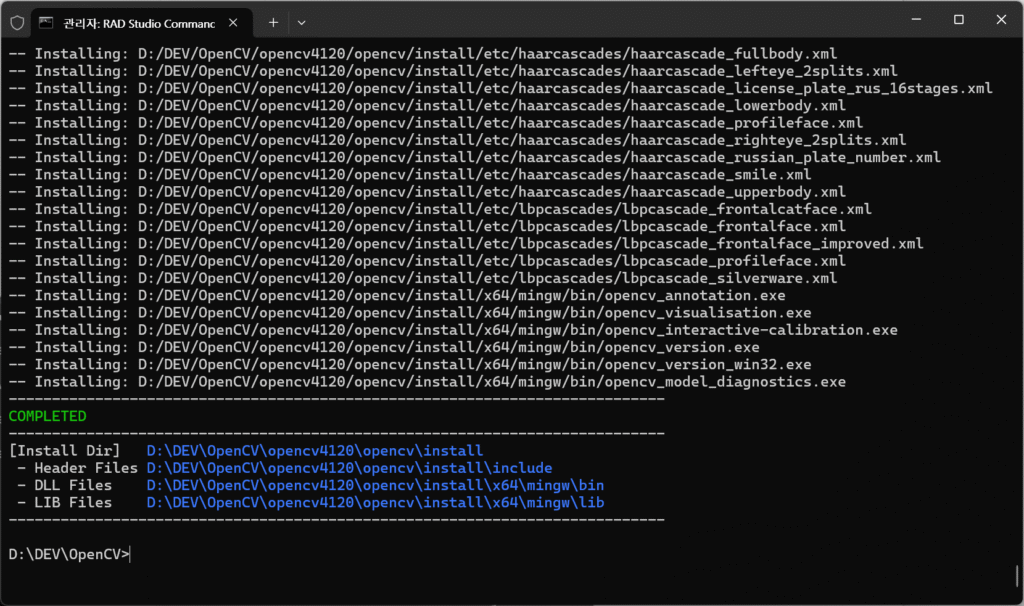Click the haarcascade_profileface.xml line

[x=436, y=123]
